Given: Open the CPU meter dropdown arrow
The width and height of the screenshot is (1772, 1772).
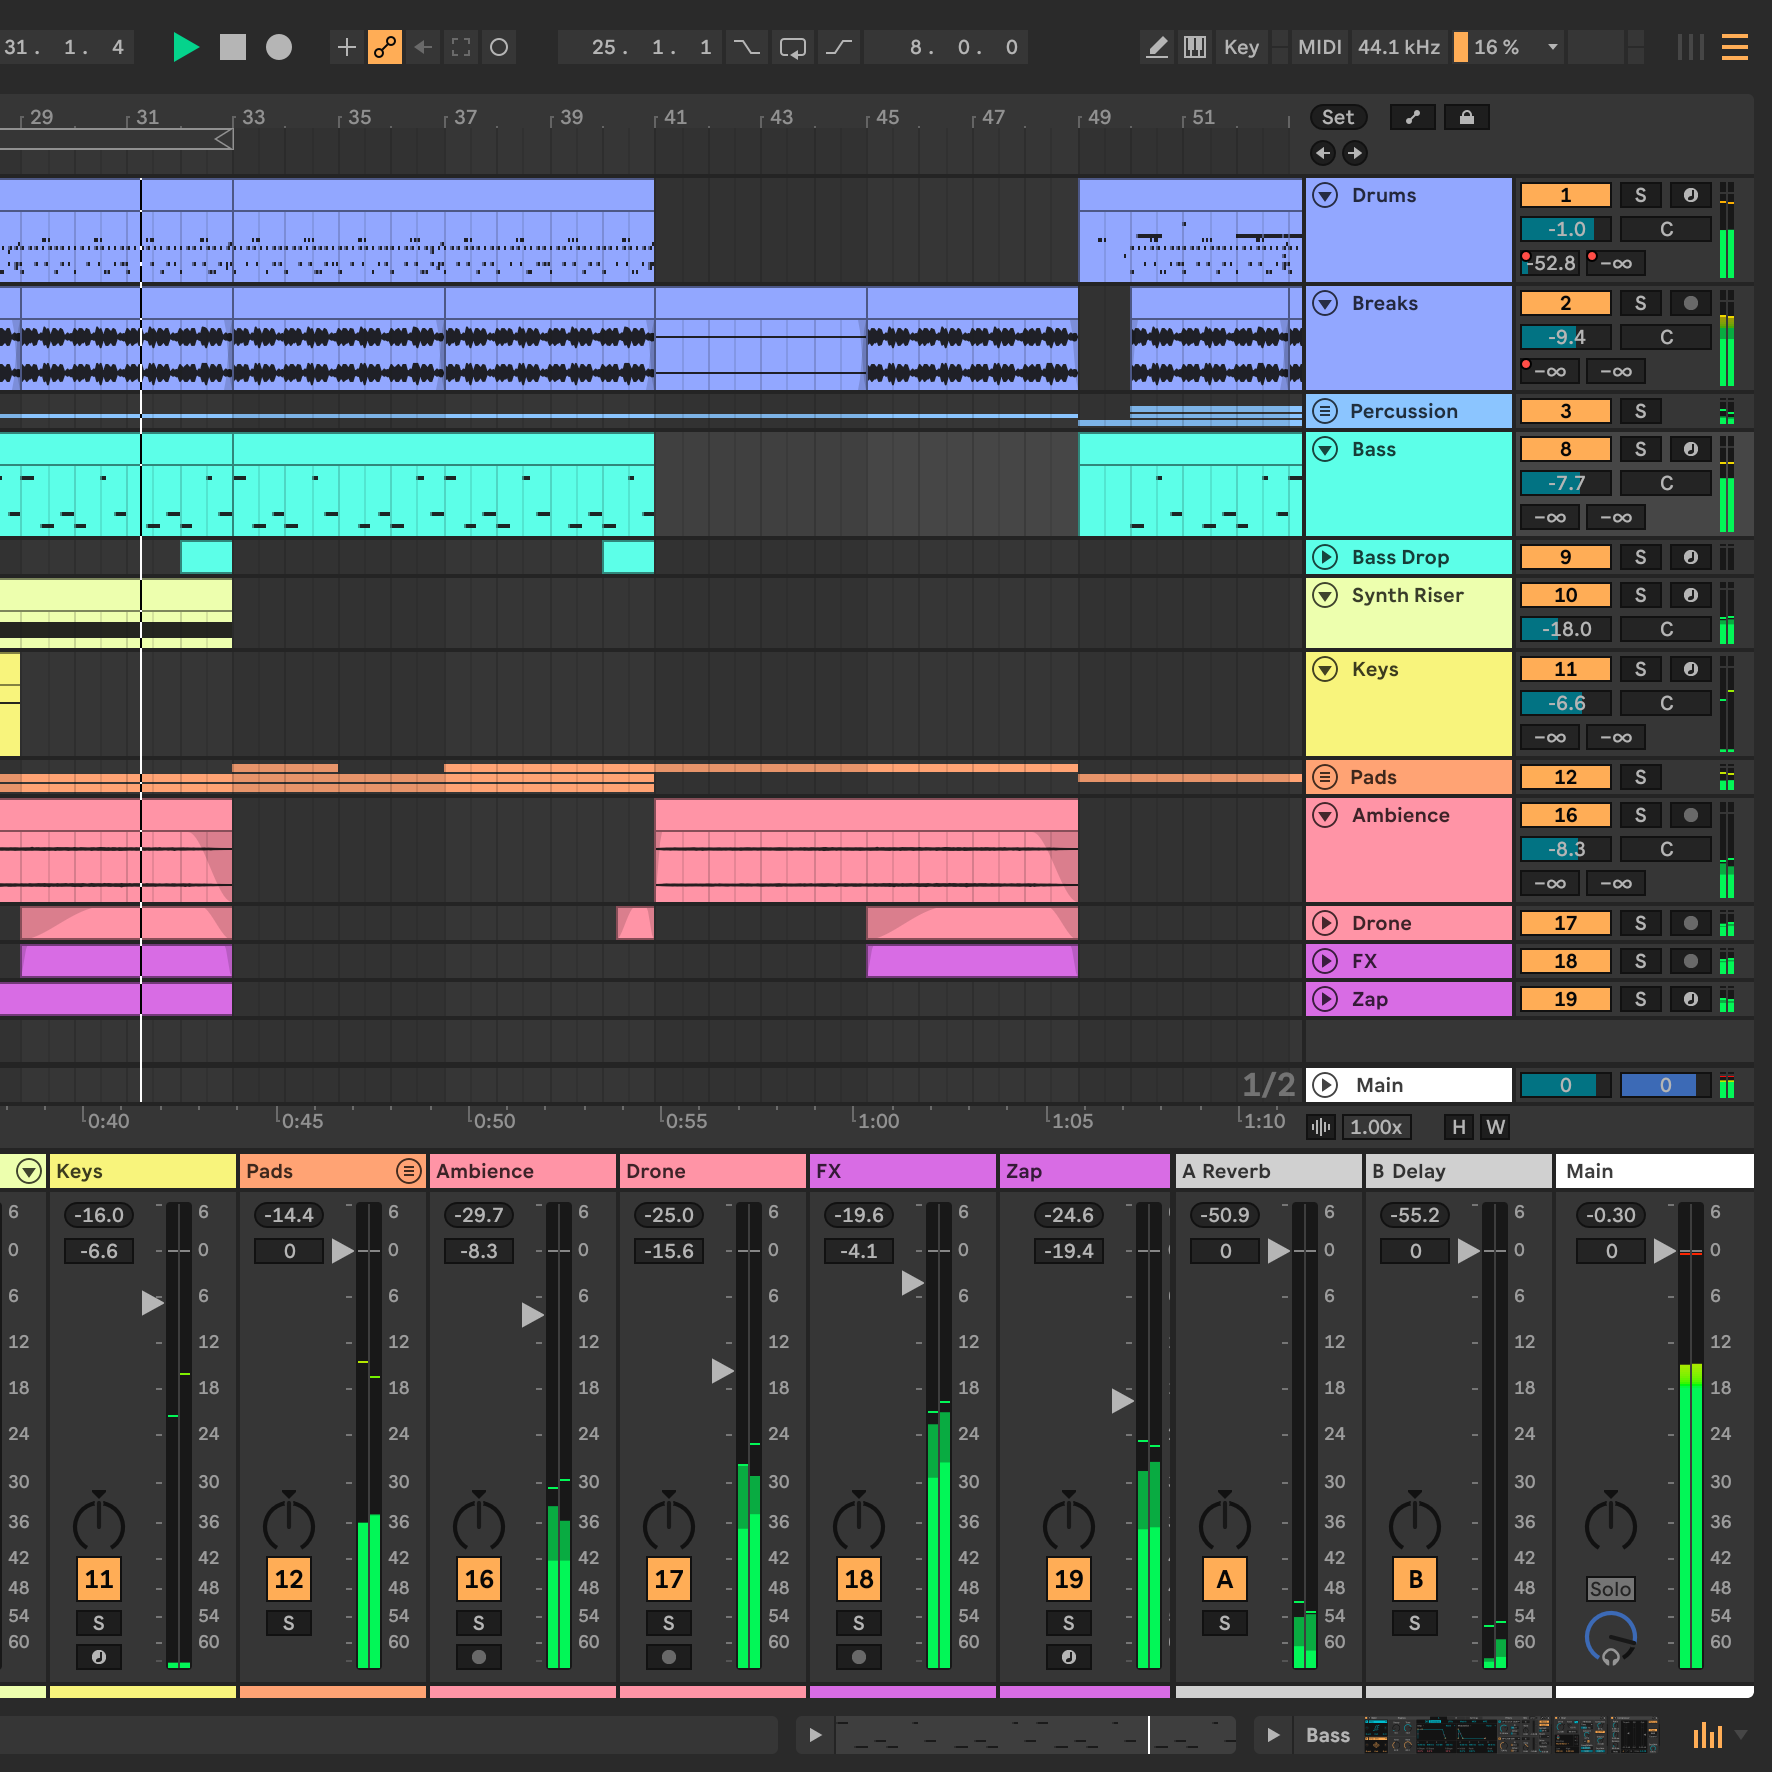Looking at the screenshot, I should [x=1551, y=47].
